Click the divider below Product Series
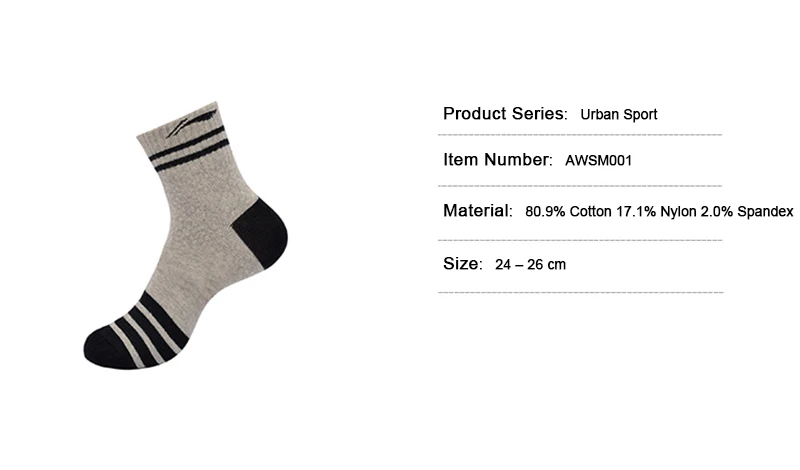Screen dimensions: 800x470 click(580, 135)
